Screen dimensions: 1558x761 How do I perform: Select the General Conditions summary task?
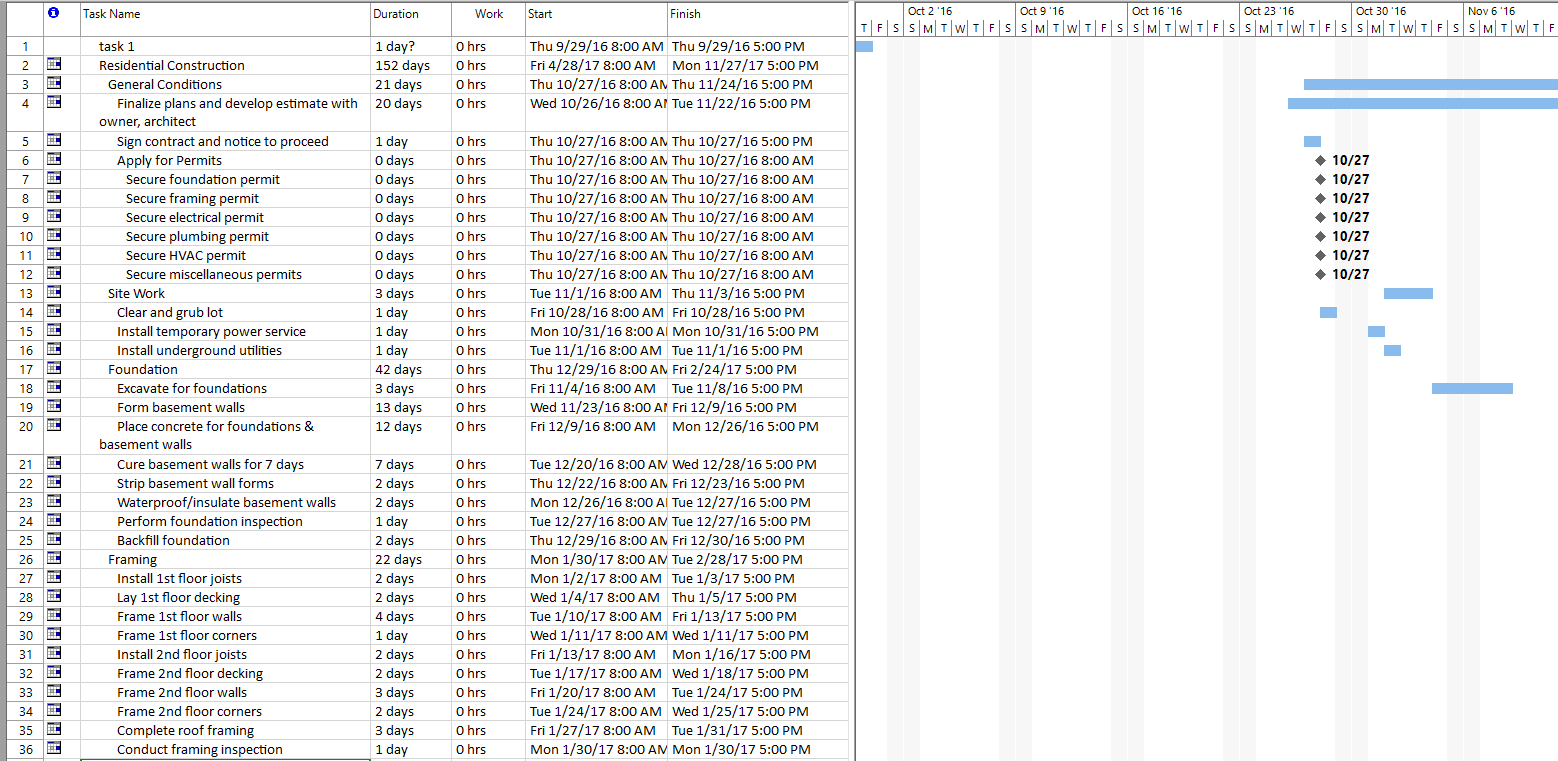tap(165, 84)
